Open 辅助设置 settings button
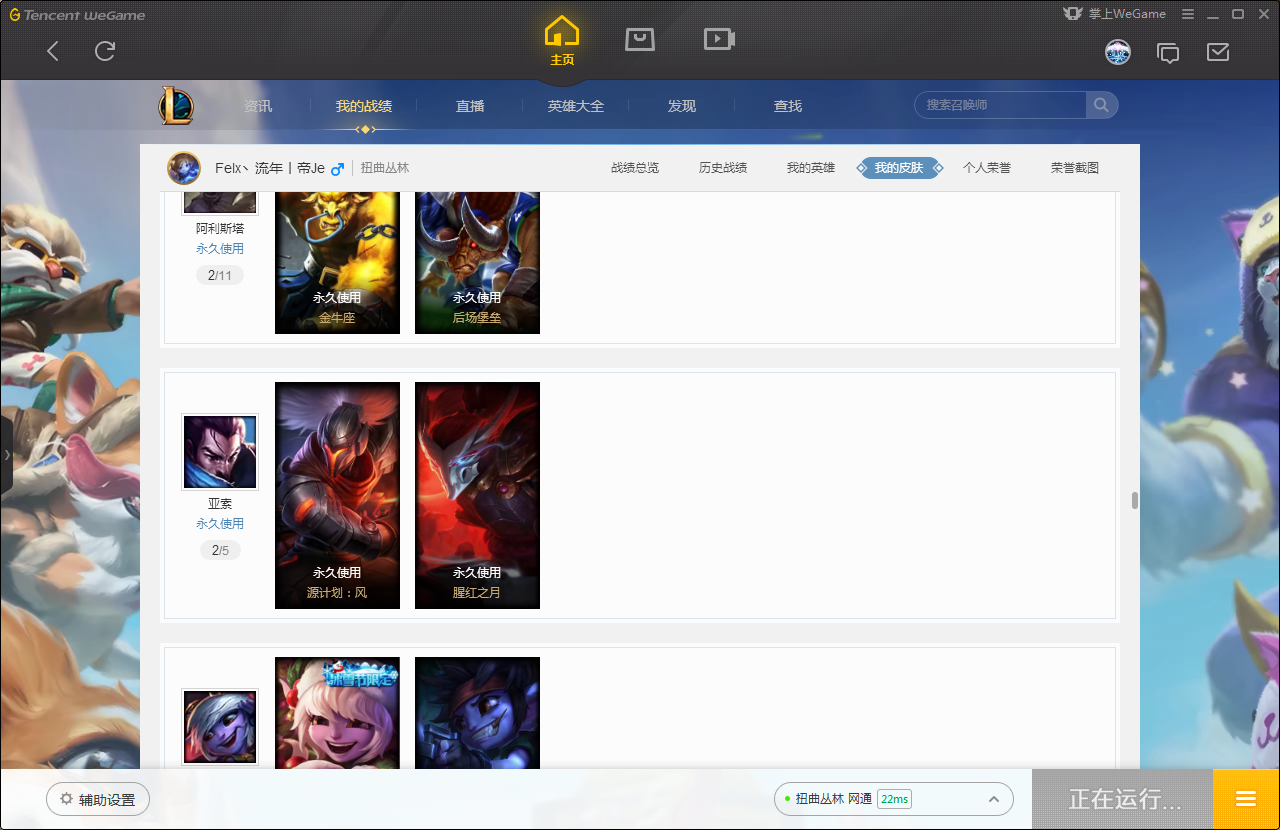The width and height of the screenshot is (1280, 830). pos(98,799)
